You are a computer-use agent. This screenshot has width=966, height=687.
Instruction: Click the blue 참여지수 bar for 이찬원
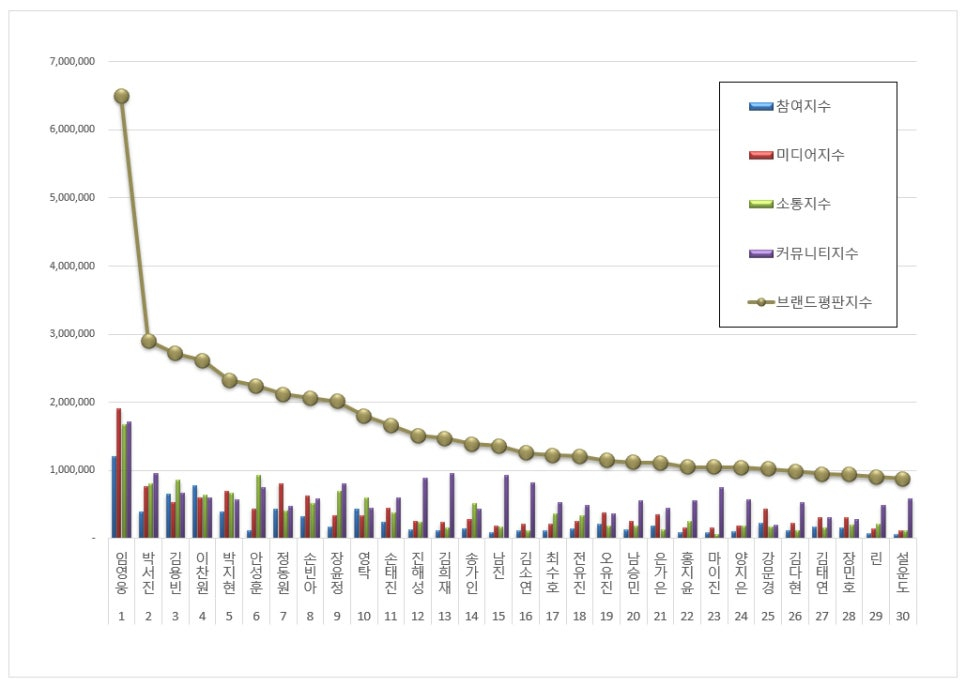[195, 511]
